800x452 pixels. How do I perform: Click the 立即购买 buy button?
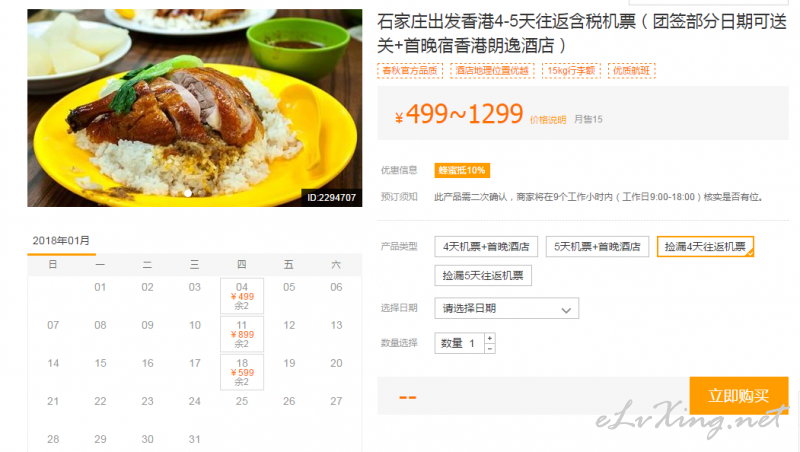(738, 395)
